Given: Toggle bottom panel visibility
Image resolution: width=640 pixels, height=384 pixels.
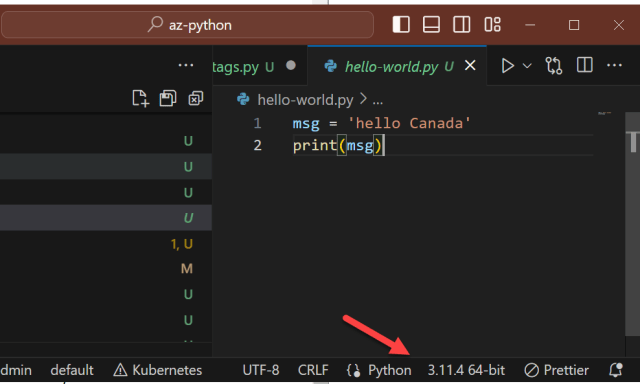Looking at the screenshot, I should pyautogui.click(x=431, y=24).
